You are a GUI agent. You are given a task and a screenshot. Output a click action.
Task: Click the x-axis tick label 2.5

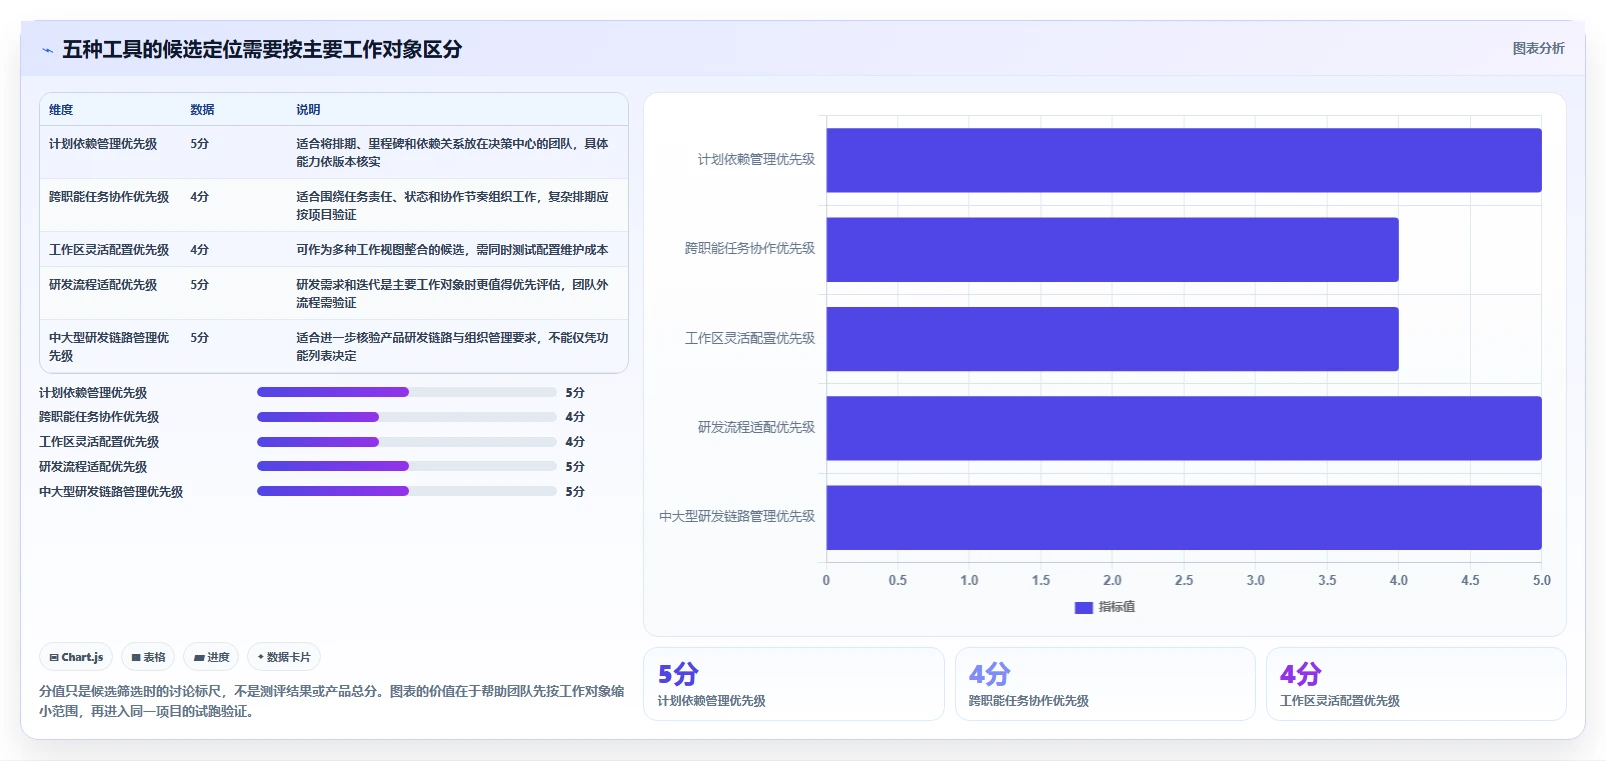point(1184,580)
